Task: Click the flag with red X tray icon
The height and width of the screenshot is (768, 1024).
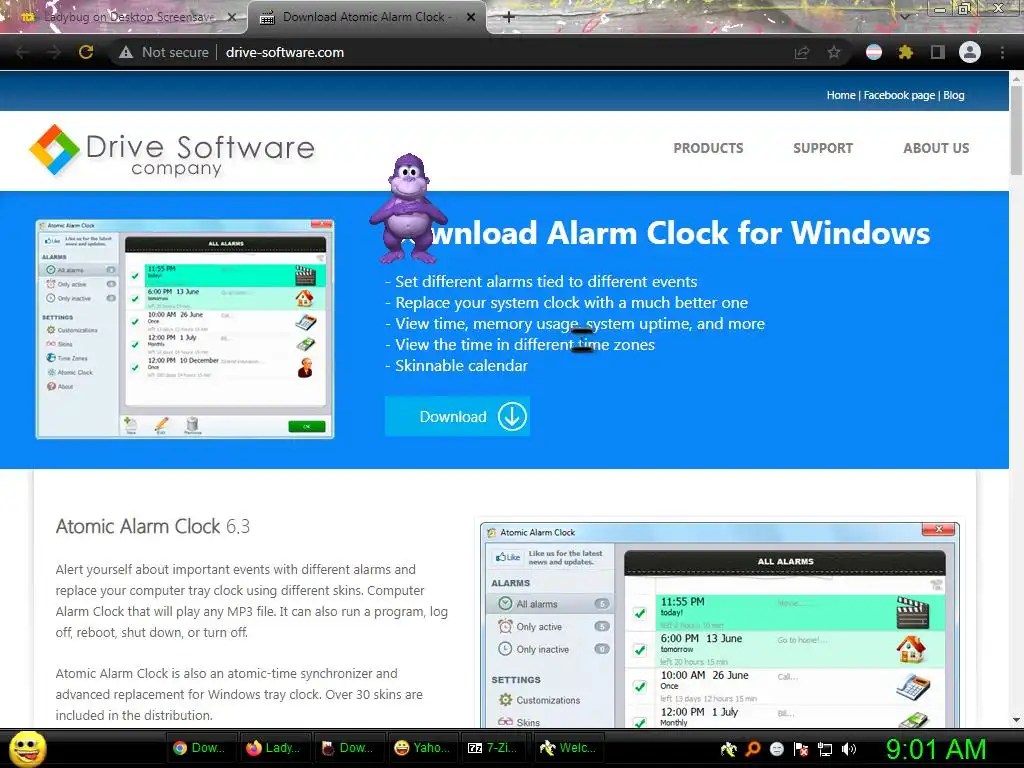Action: 801,749
